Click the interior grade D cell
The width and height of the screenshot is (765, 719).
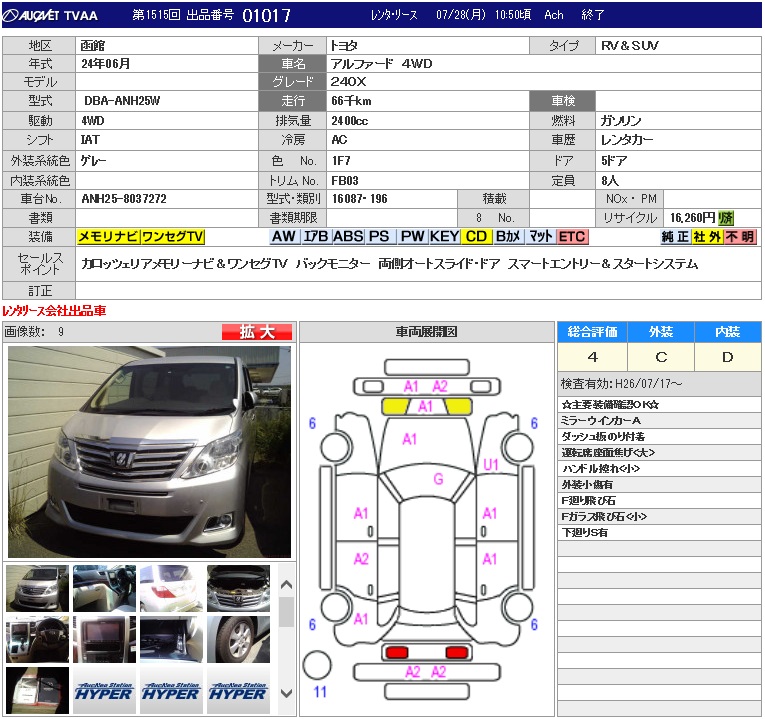(727, 357)
